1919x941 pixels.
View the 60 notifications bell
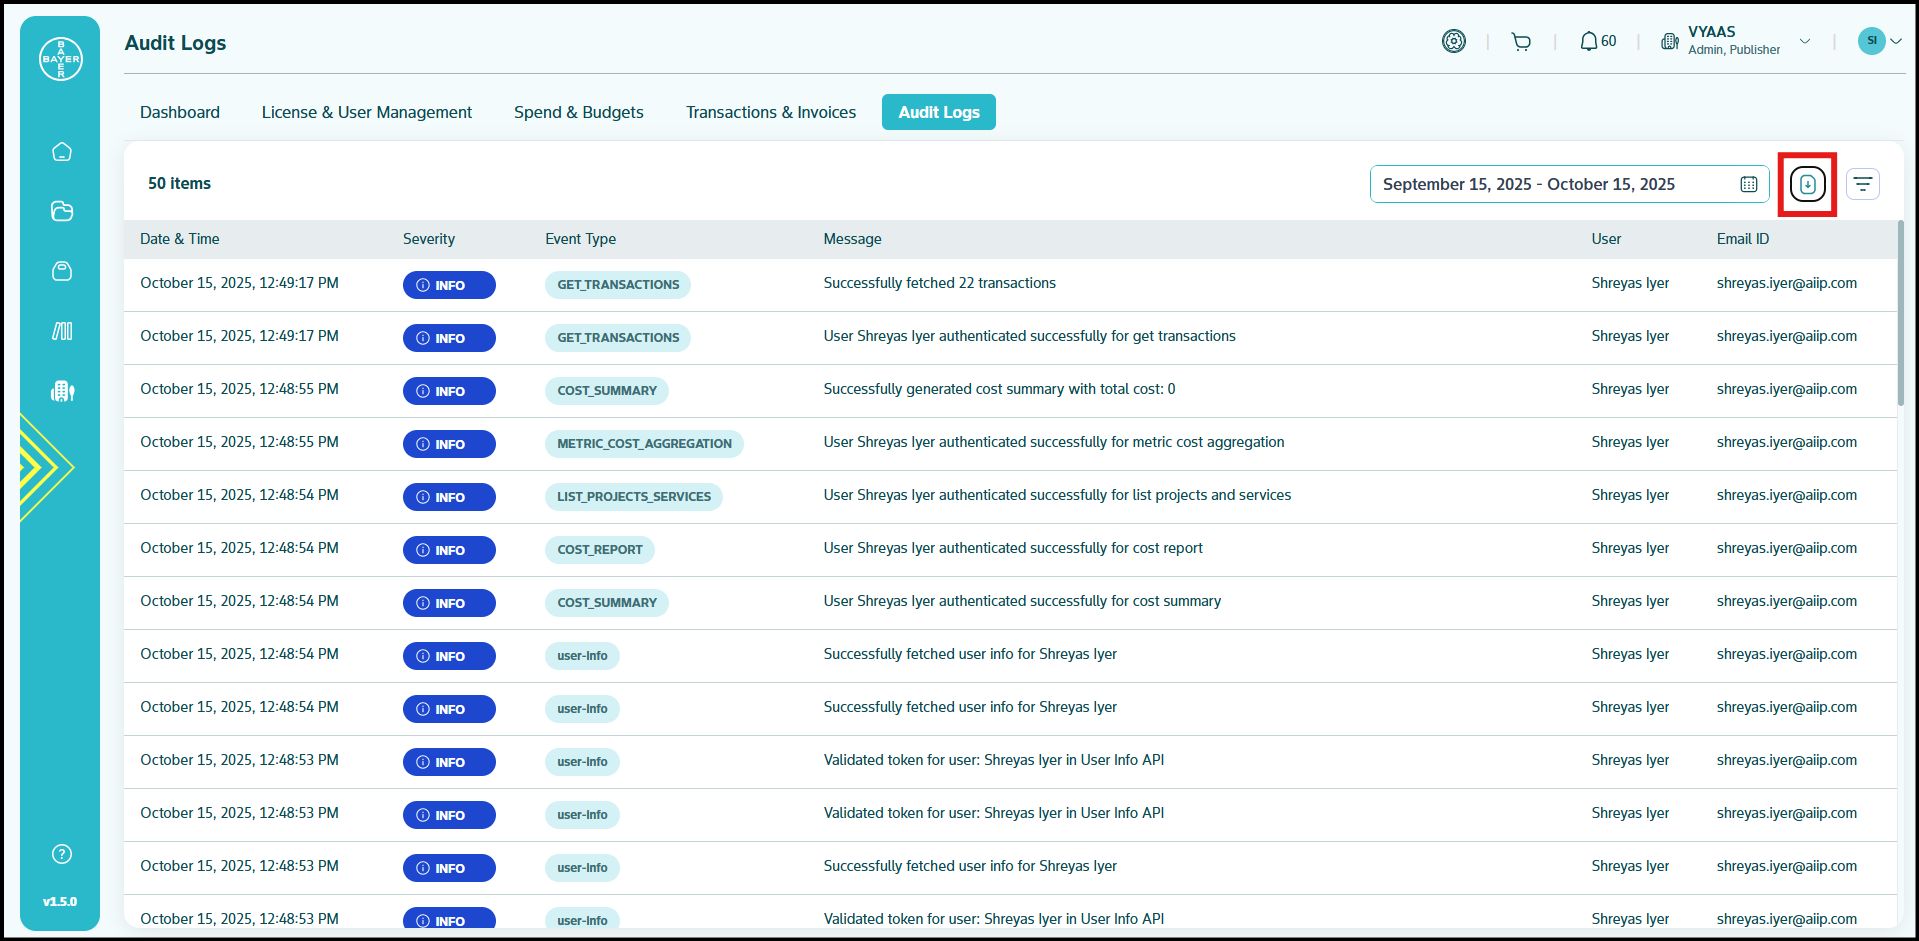pos(1597,42)
